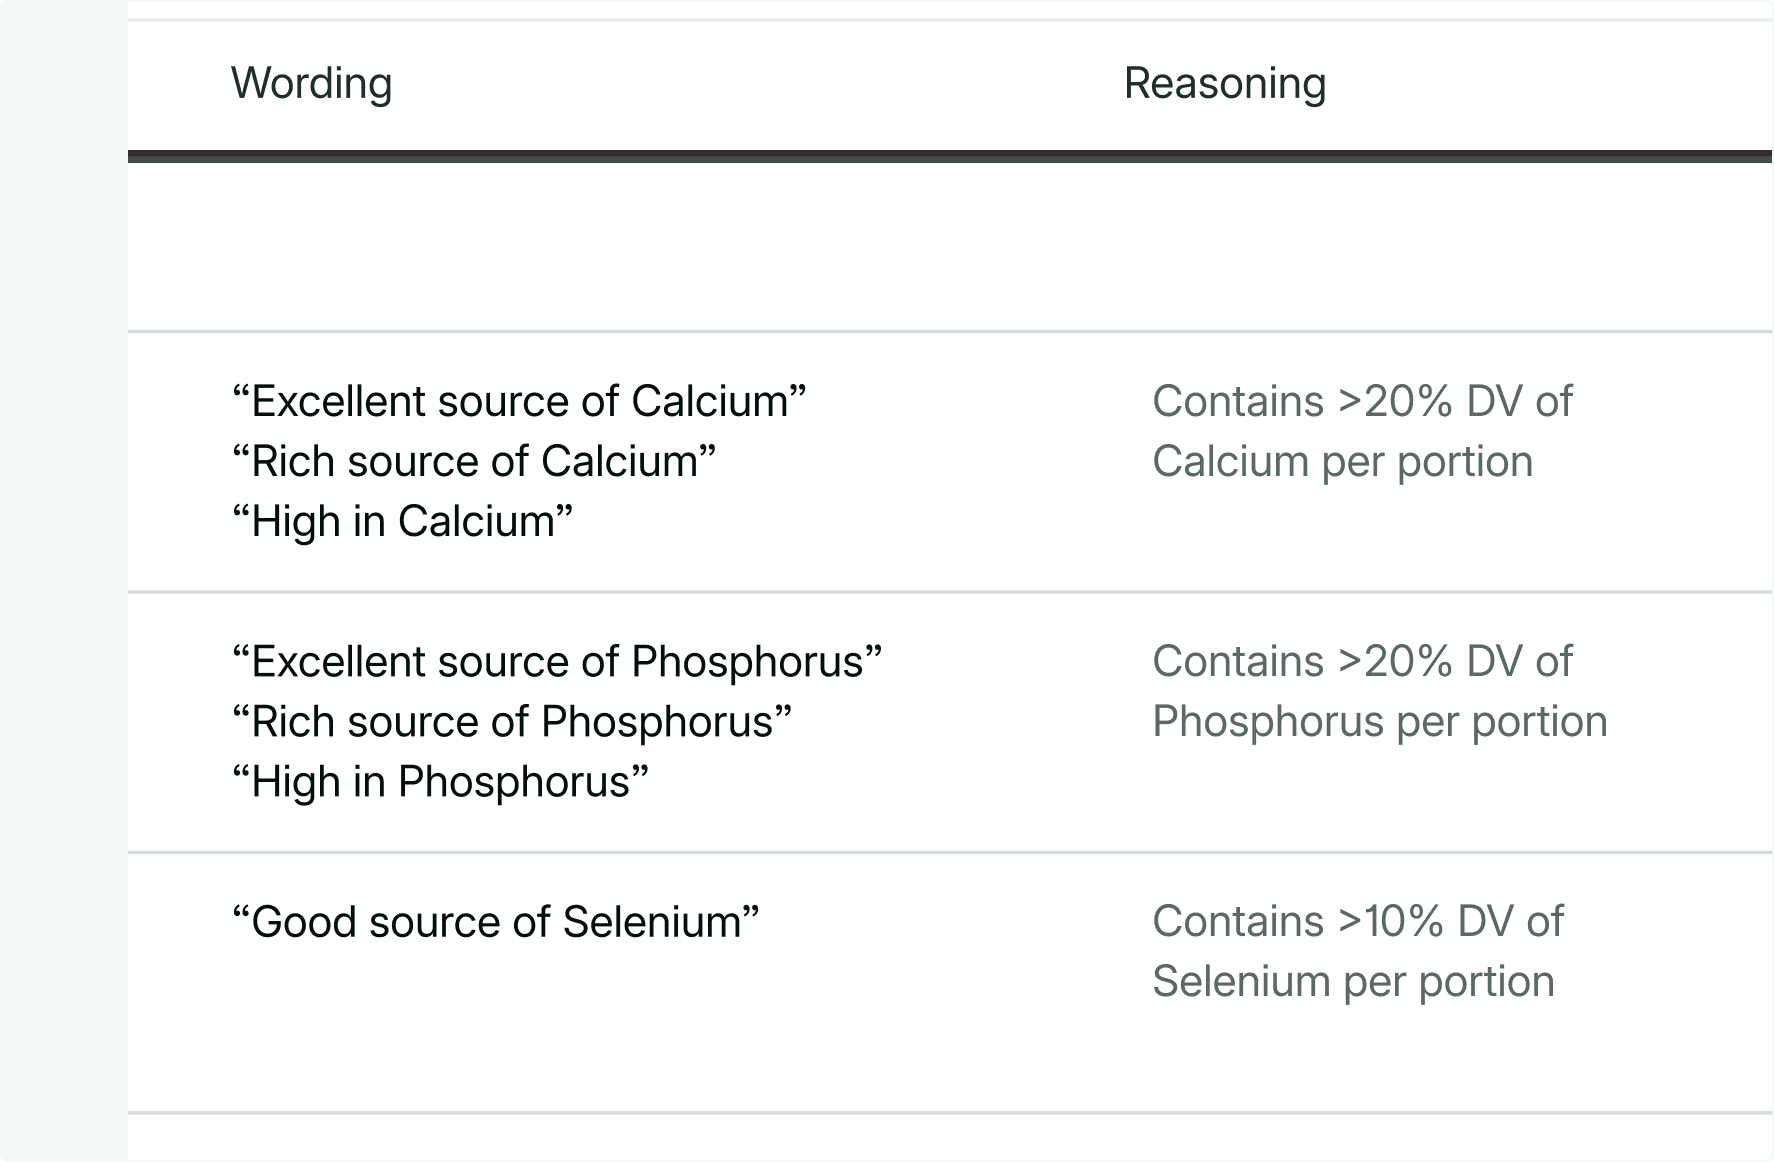Click the "Rich source of Calcium" line
Image resolution: width=1774 pixels, height=1162 pixels.
pyautogui.click(x=473, y=461)
